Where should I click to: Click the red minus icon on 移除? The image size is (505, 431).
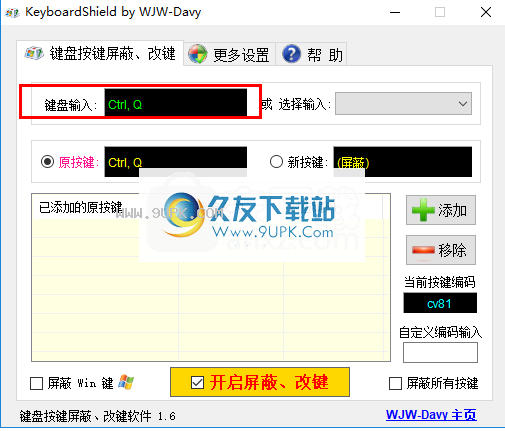423,251
